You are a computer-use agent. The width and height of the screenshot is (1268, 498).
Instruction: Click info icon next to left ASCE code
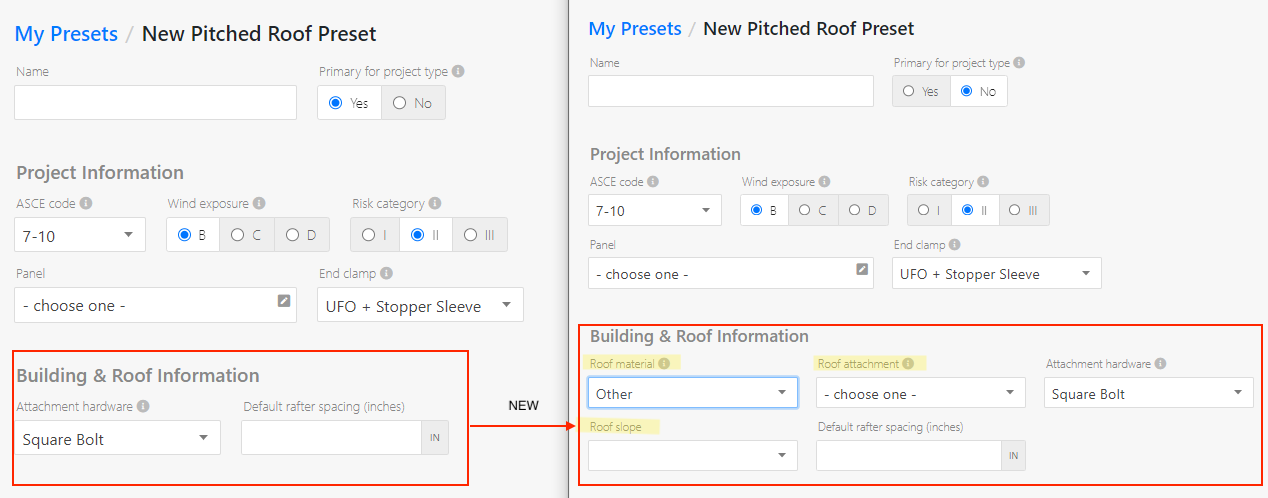pos(86,203)
